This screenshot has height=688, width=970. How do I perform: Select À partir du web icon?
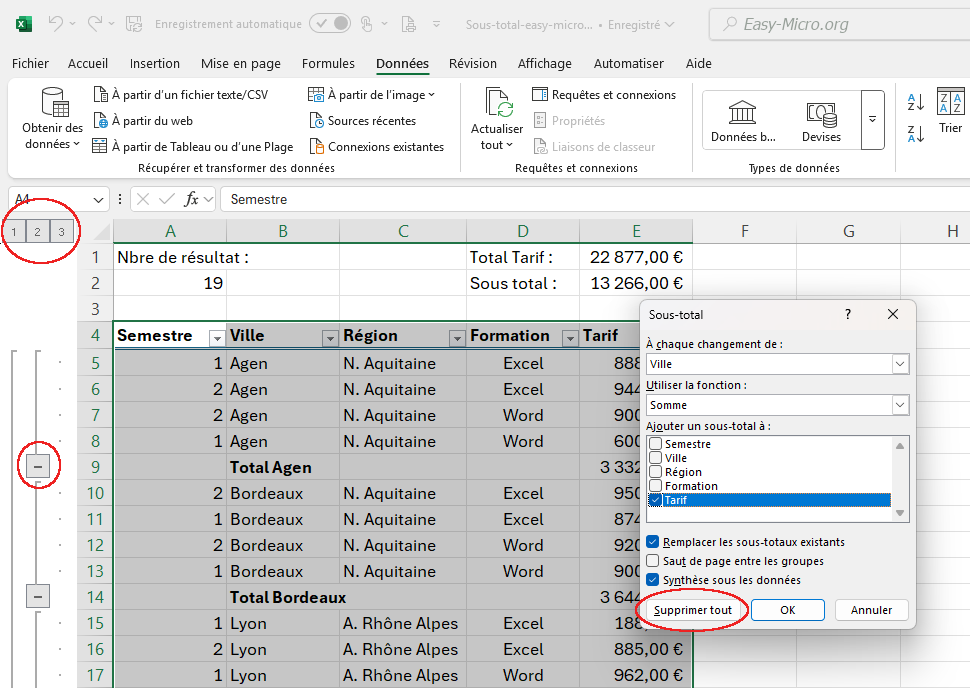pyautogui.click(x=100, y=121)
